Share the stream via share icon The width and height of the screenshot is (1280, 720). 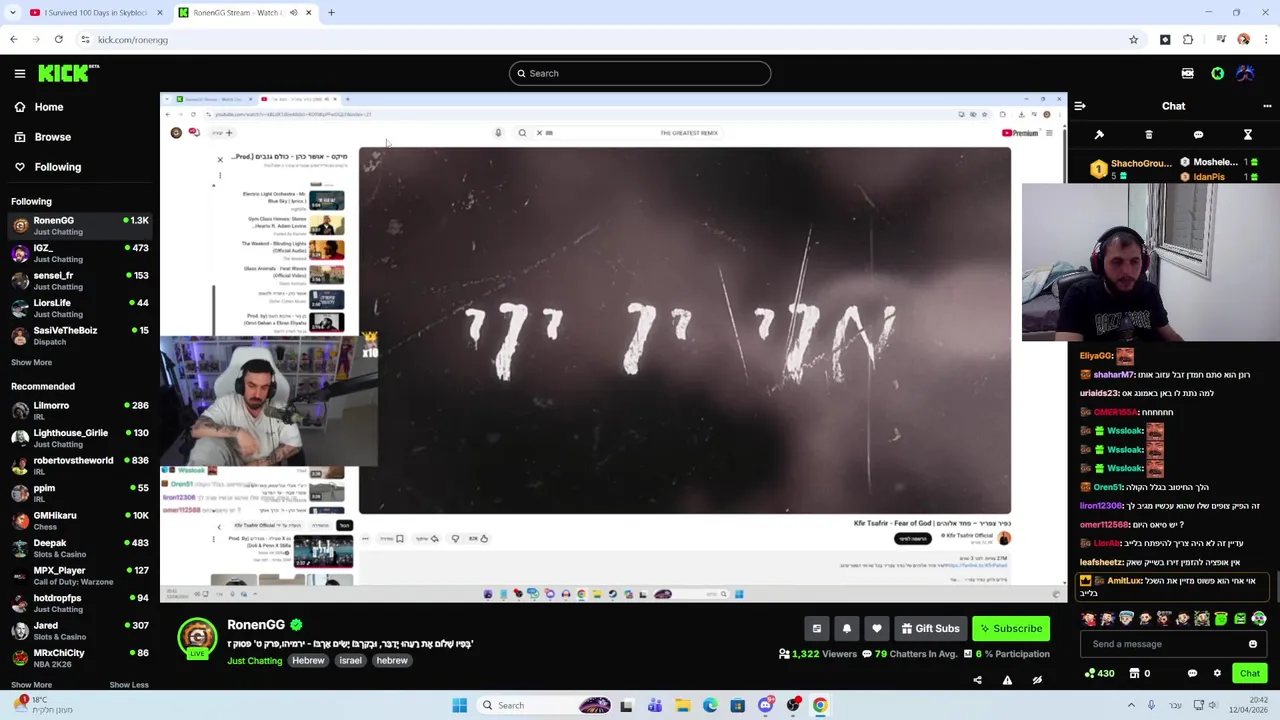[x=977, y=680]
